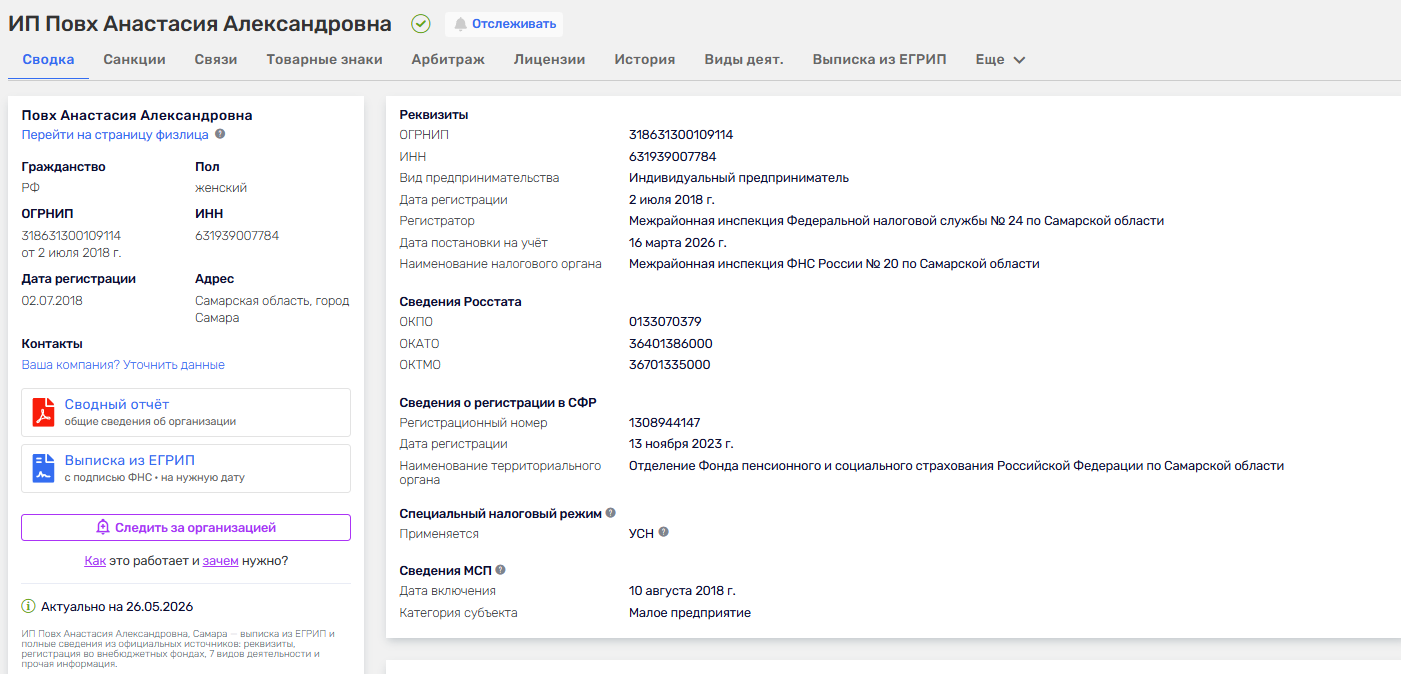Click the help icon beside Специальный налоговый режим
1401x674 pixels.
(610, 513)
